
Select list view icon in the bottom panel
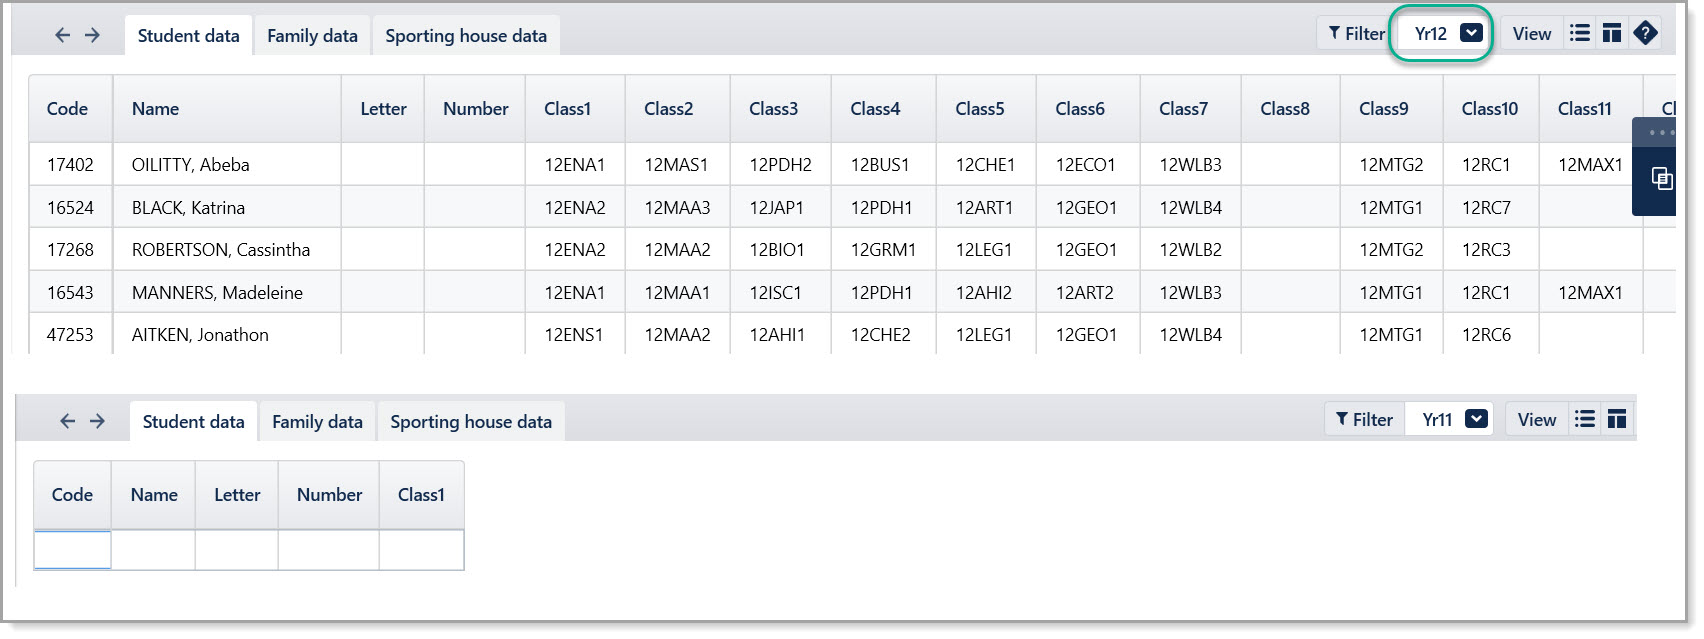pos(1585,419)
